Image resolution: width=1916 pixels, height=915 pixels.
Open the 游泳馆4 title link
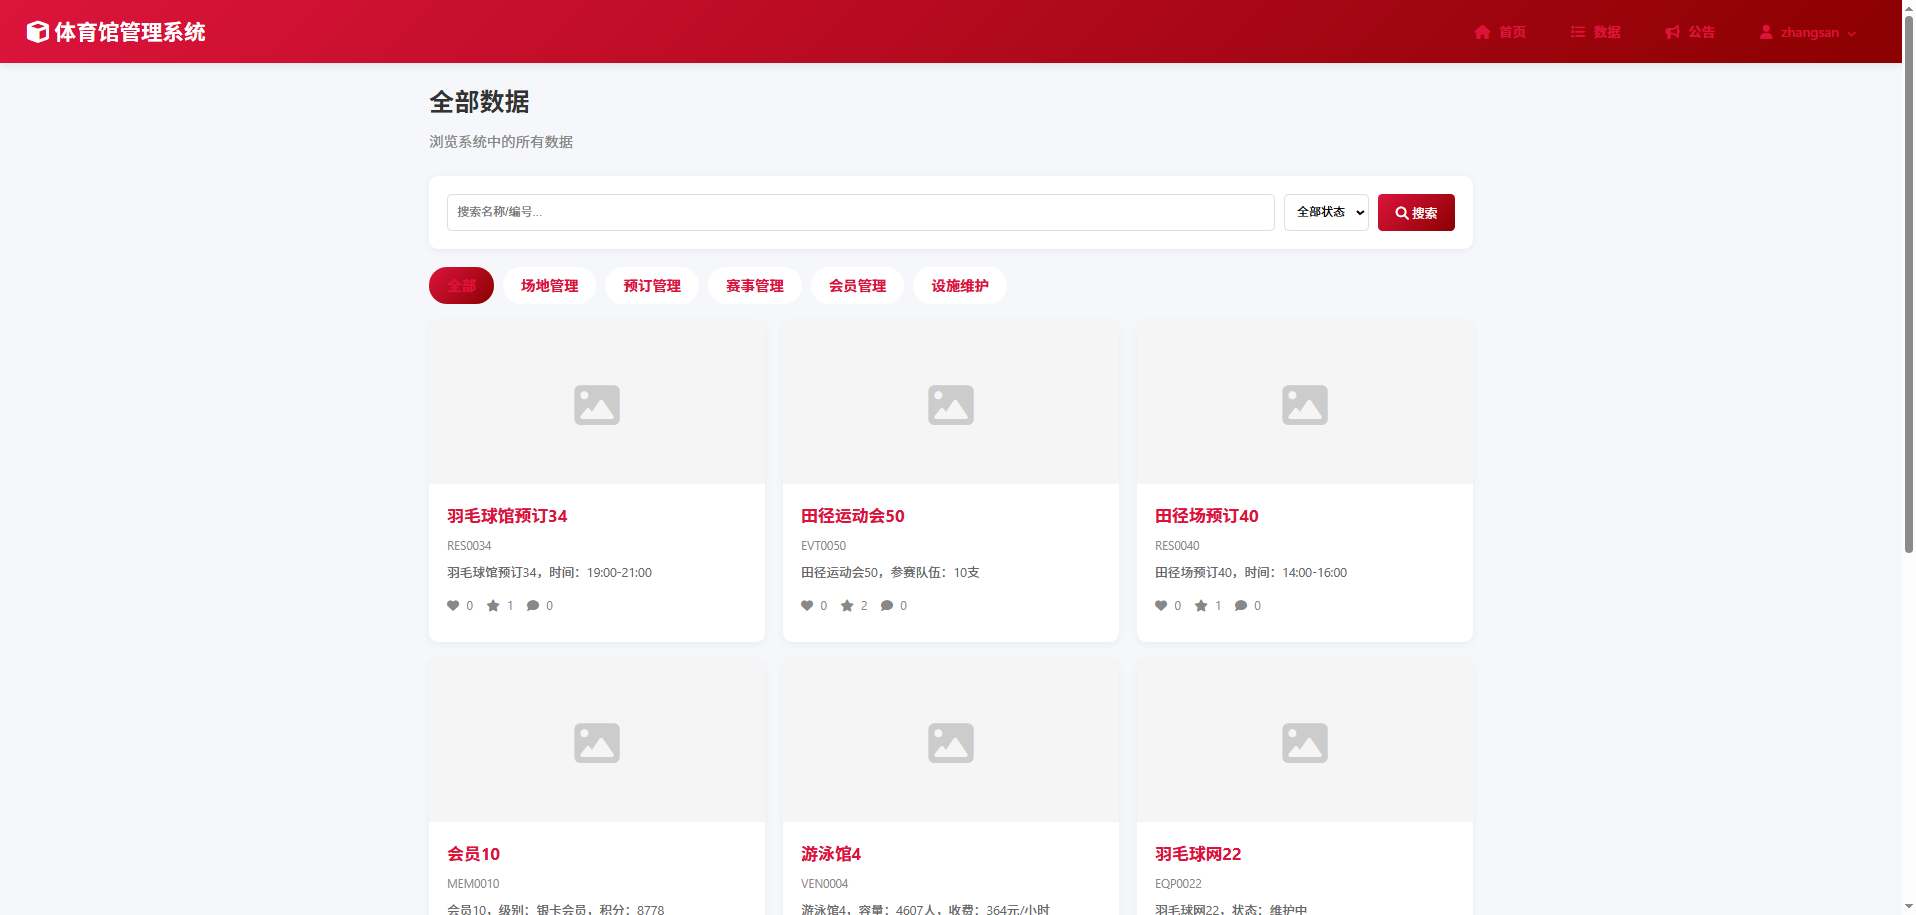click(x=831, y=854)
